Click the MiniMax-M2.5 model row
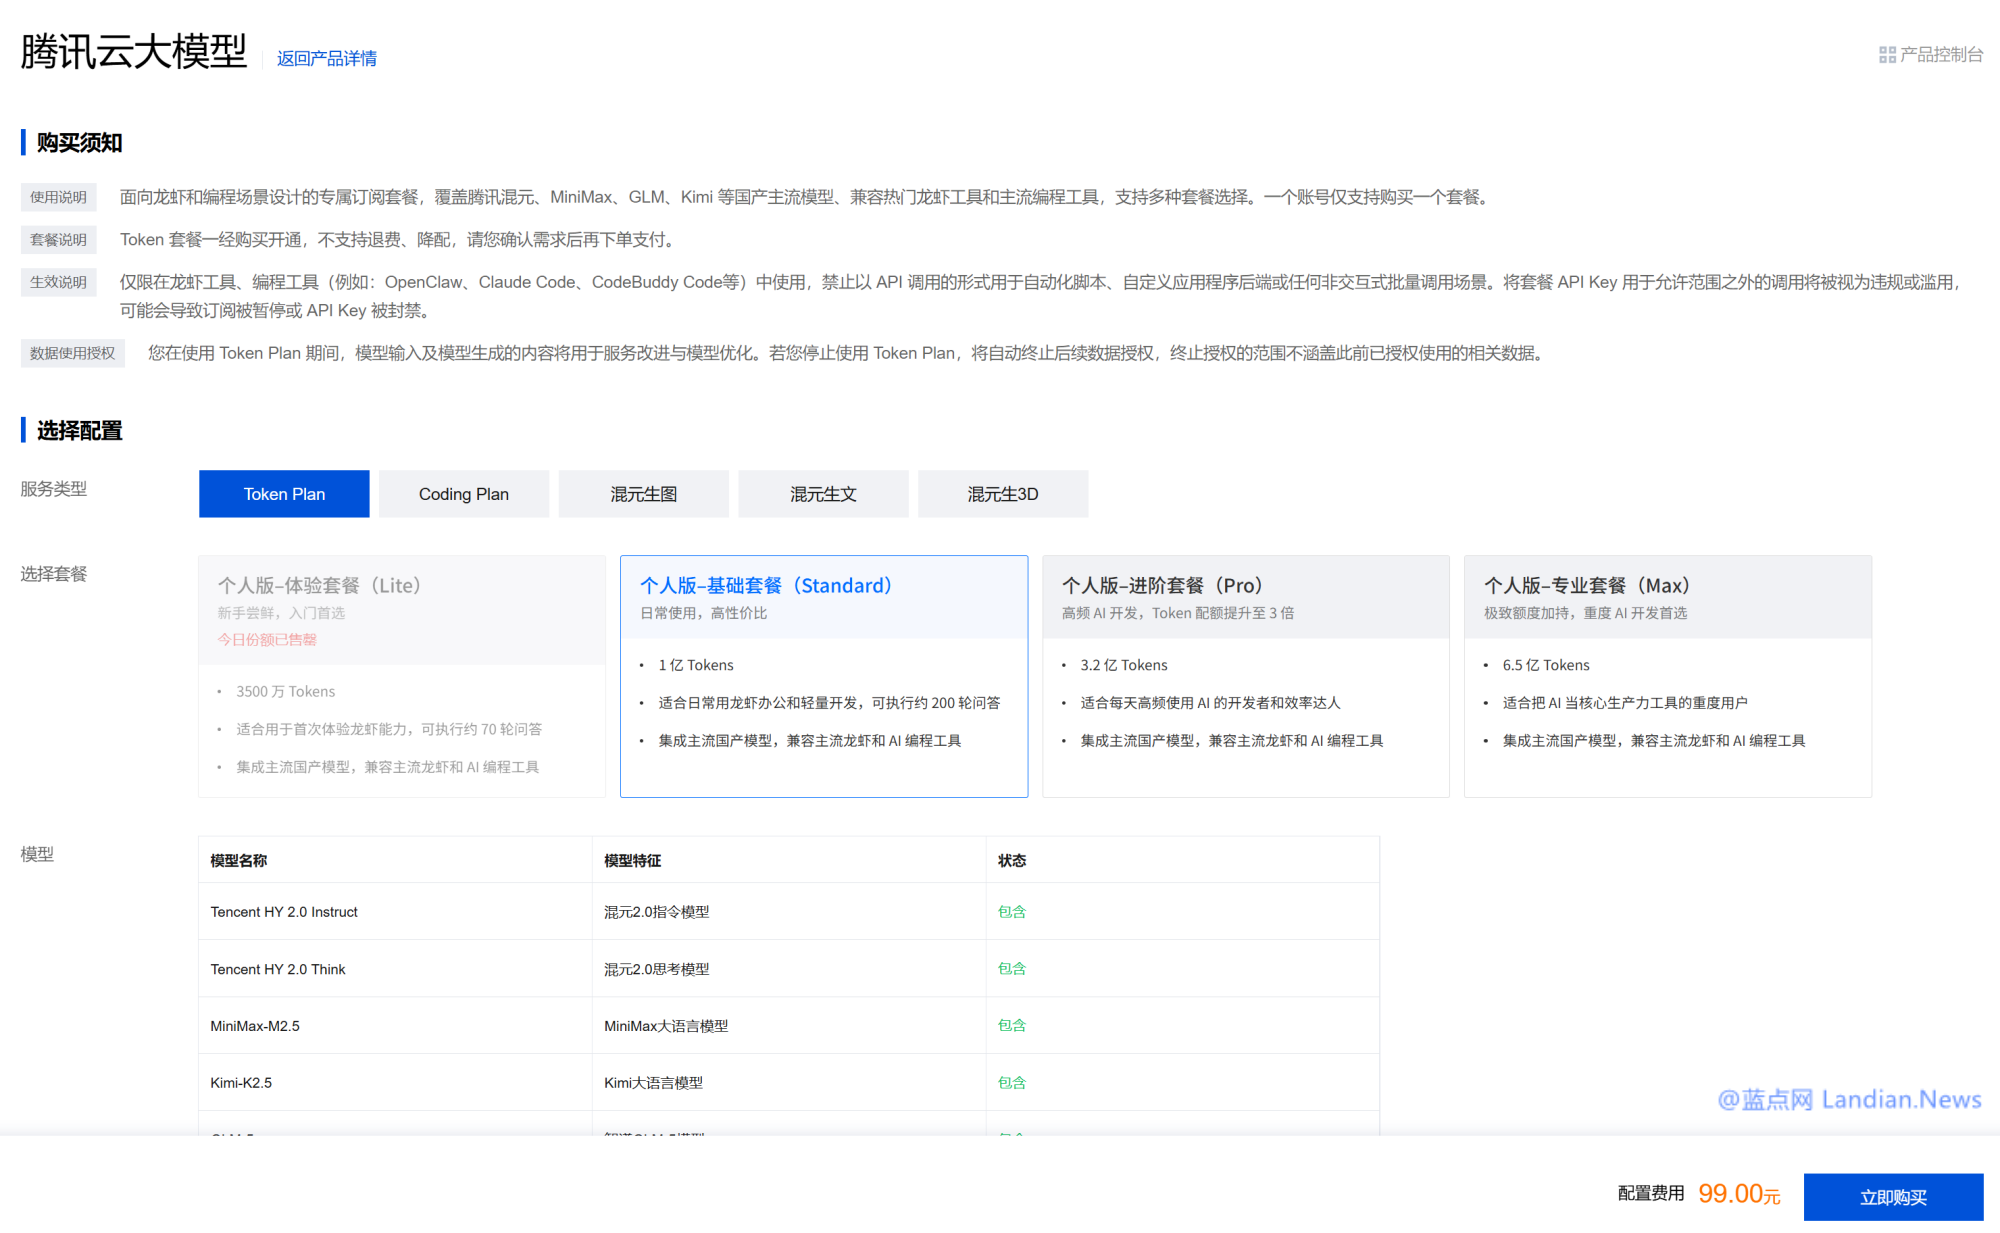2000x1233 pixels. 254,1025
